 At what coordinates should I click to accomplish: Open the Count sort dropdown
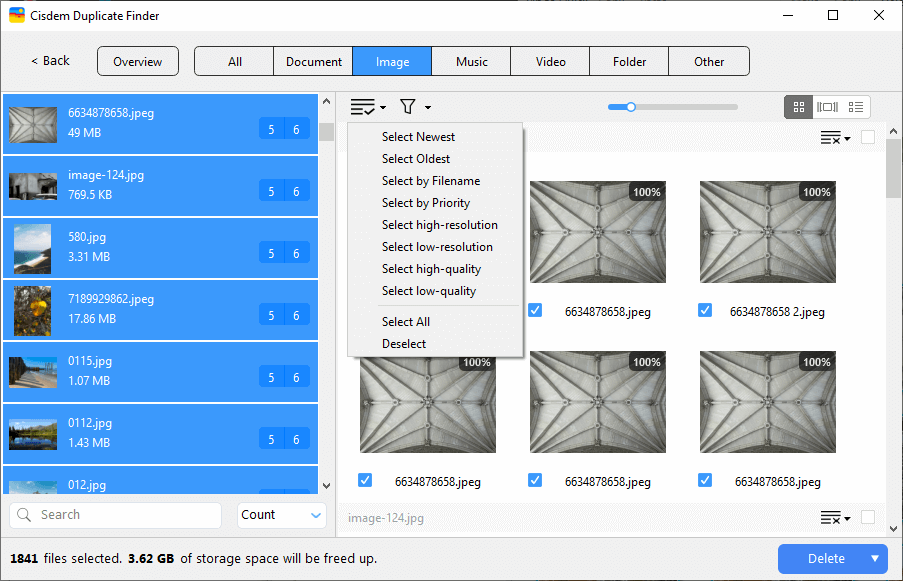[281, 514]
